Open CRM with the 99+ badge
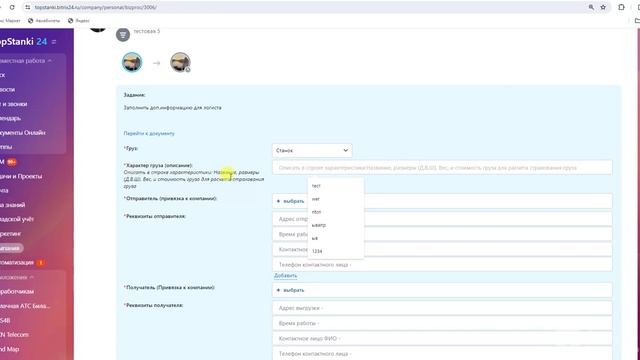This screenshot has width=640, height=360. (x=8, y=162)
